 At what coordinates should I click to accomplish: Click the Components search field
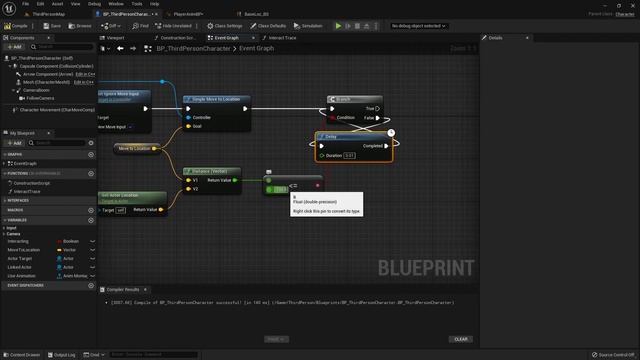[x=61, y=47]
